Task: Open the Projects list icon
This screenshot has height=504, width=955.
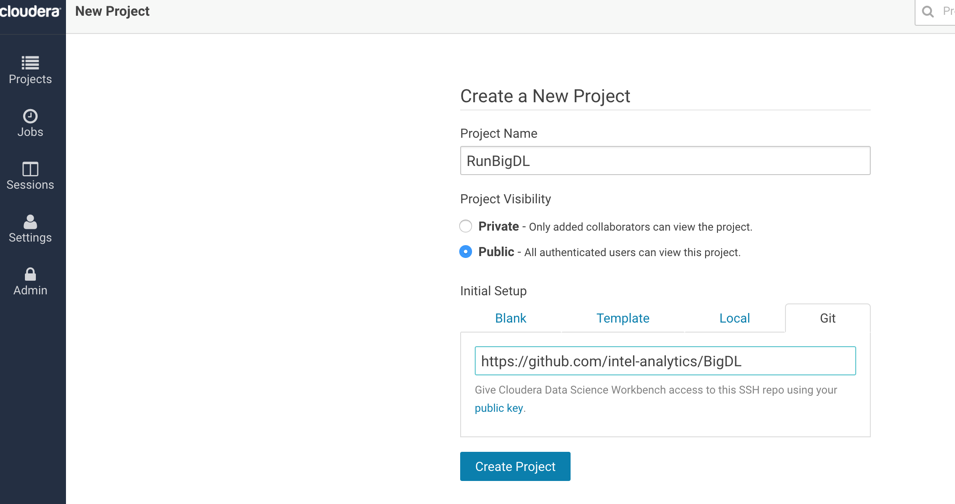Action: pos(30,63)
